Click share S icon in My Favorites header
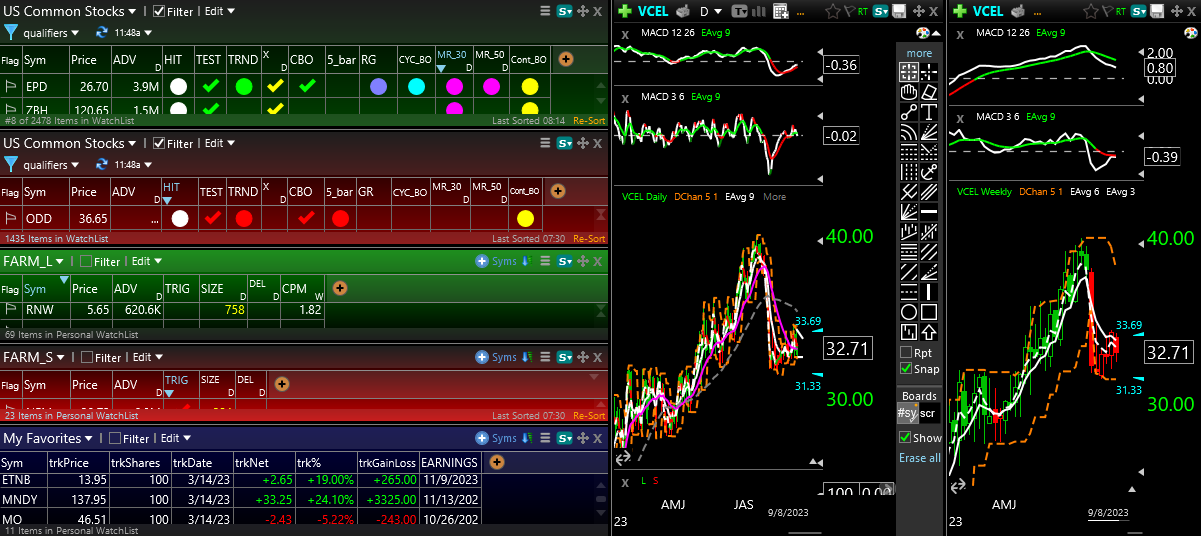 coord(566,438)
